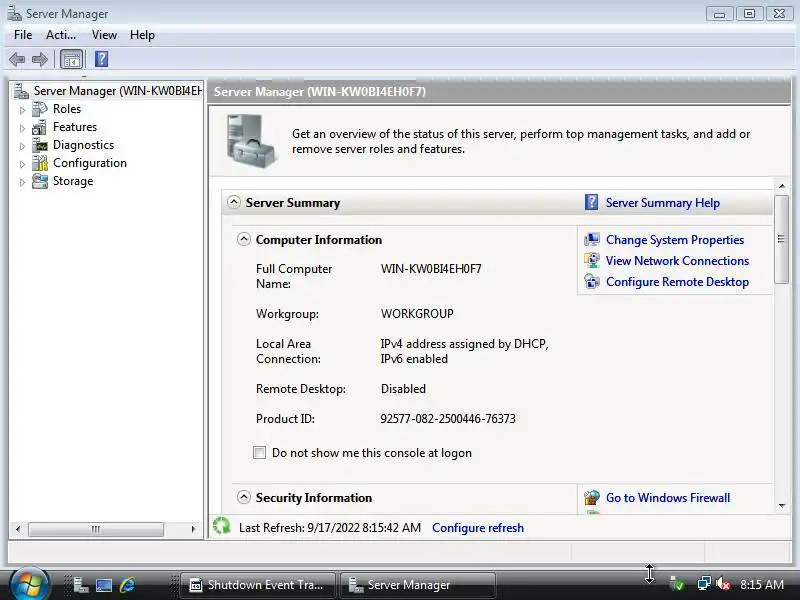Click the green refresh icon in status line
800x600 pixels.
221,526
